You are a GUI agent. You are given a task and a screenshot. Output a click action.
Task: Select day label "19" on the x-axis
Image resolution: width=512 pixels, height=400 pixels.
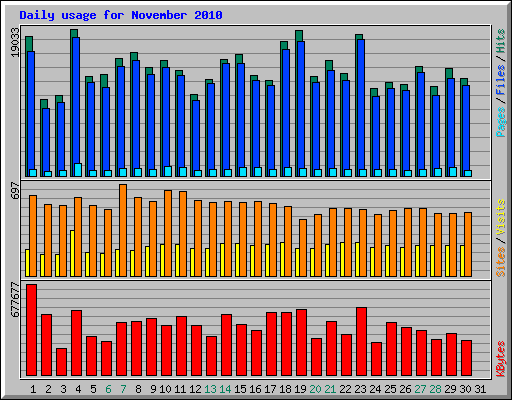click(x=300, y=389)
